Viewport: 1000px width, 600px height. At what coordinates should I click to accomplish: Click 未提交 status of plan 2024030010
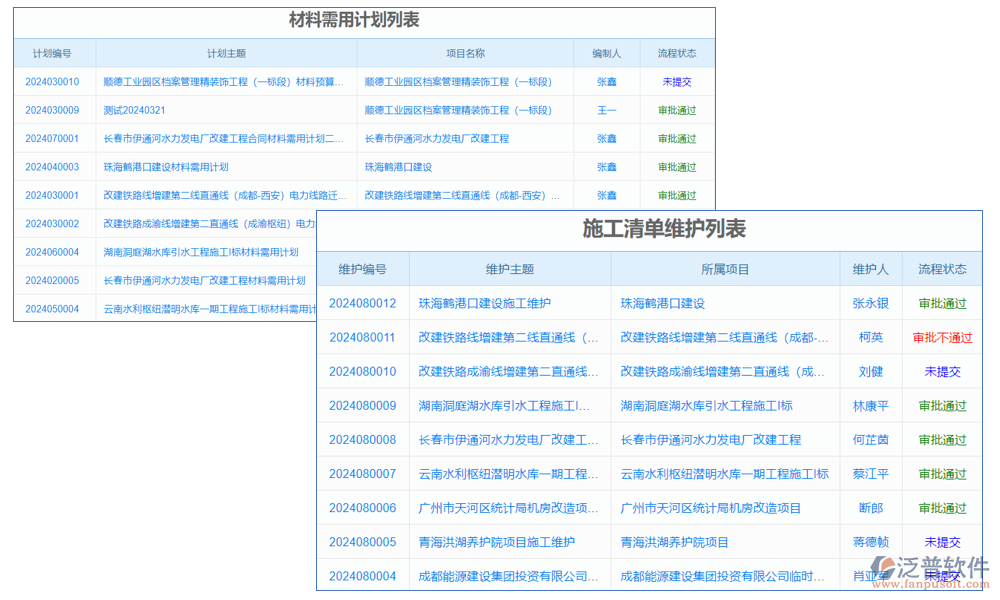(678, 82)
